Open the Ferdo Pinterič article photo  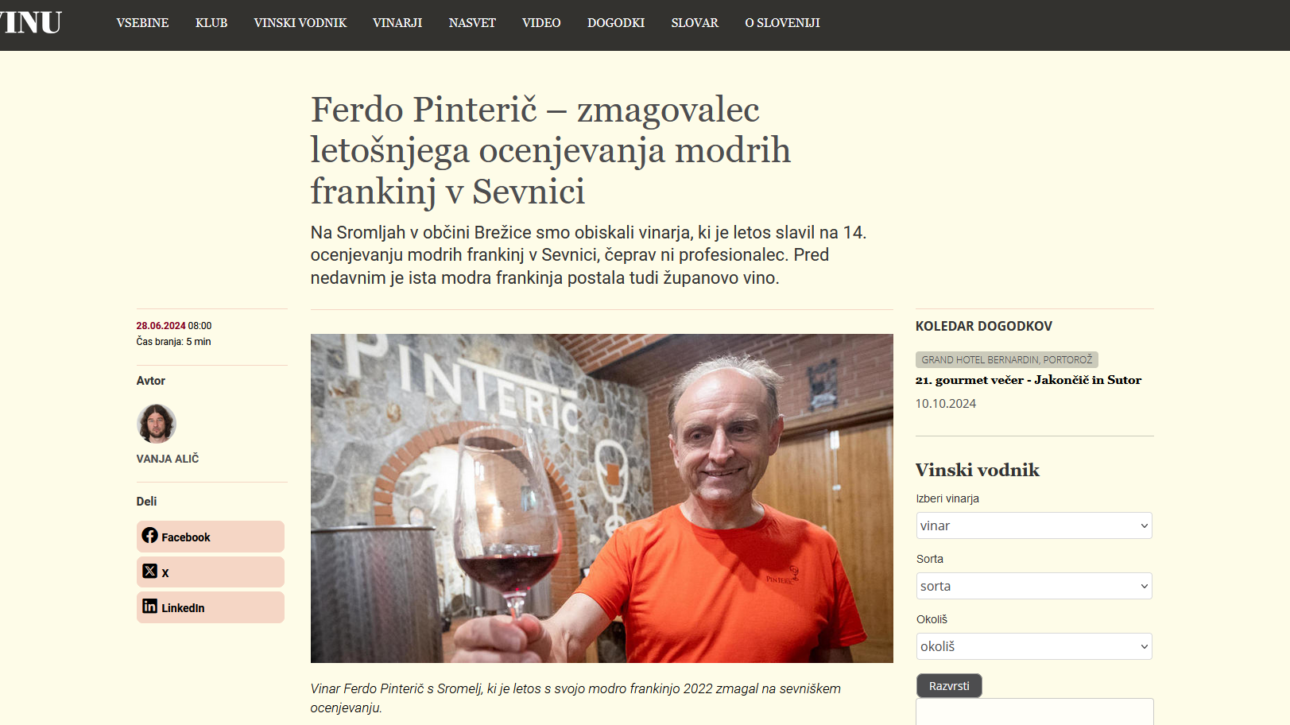(602, 498)
